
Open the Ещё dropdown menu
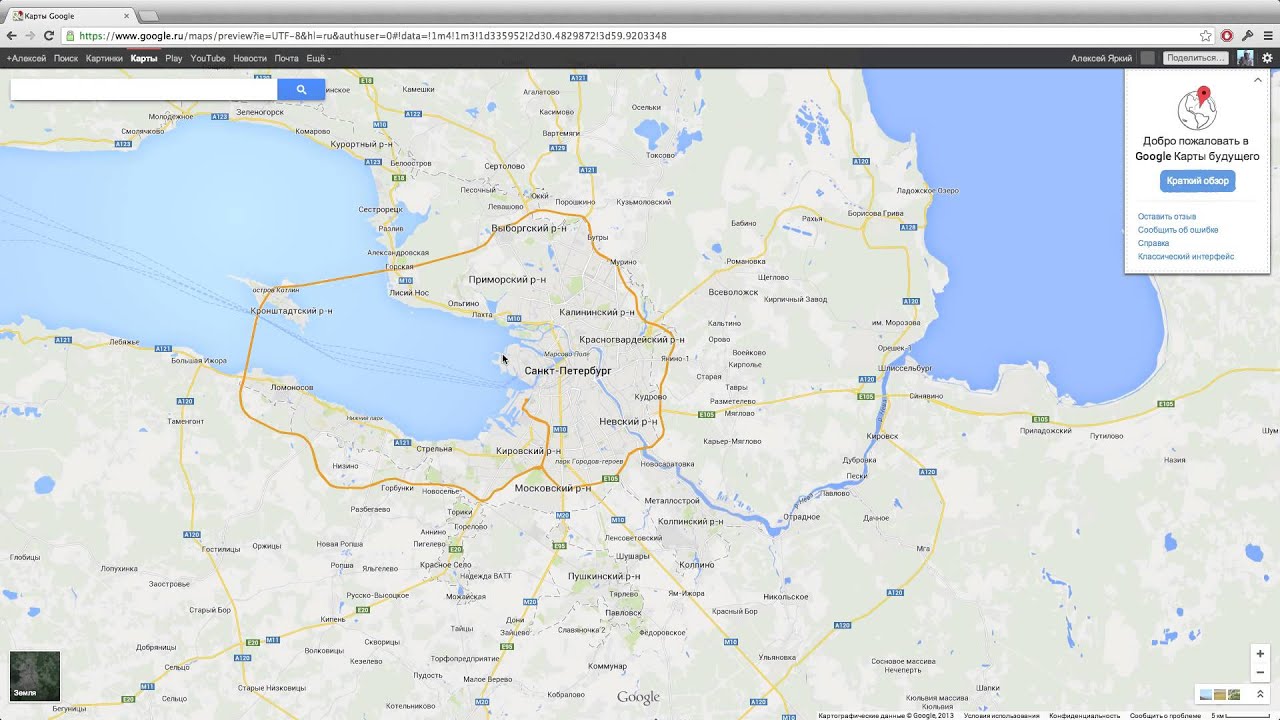[318, 58]
